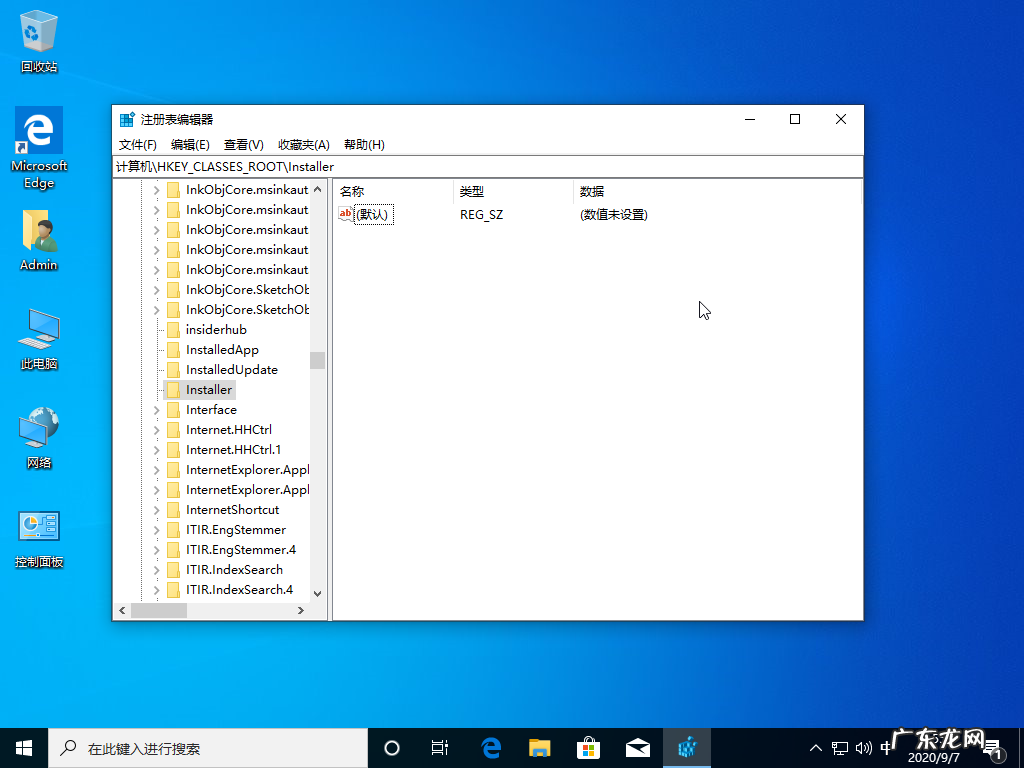Click the volume icon in the system tray

point(863,747)
